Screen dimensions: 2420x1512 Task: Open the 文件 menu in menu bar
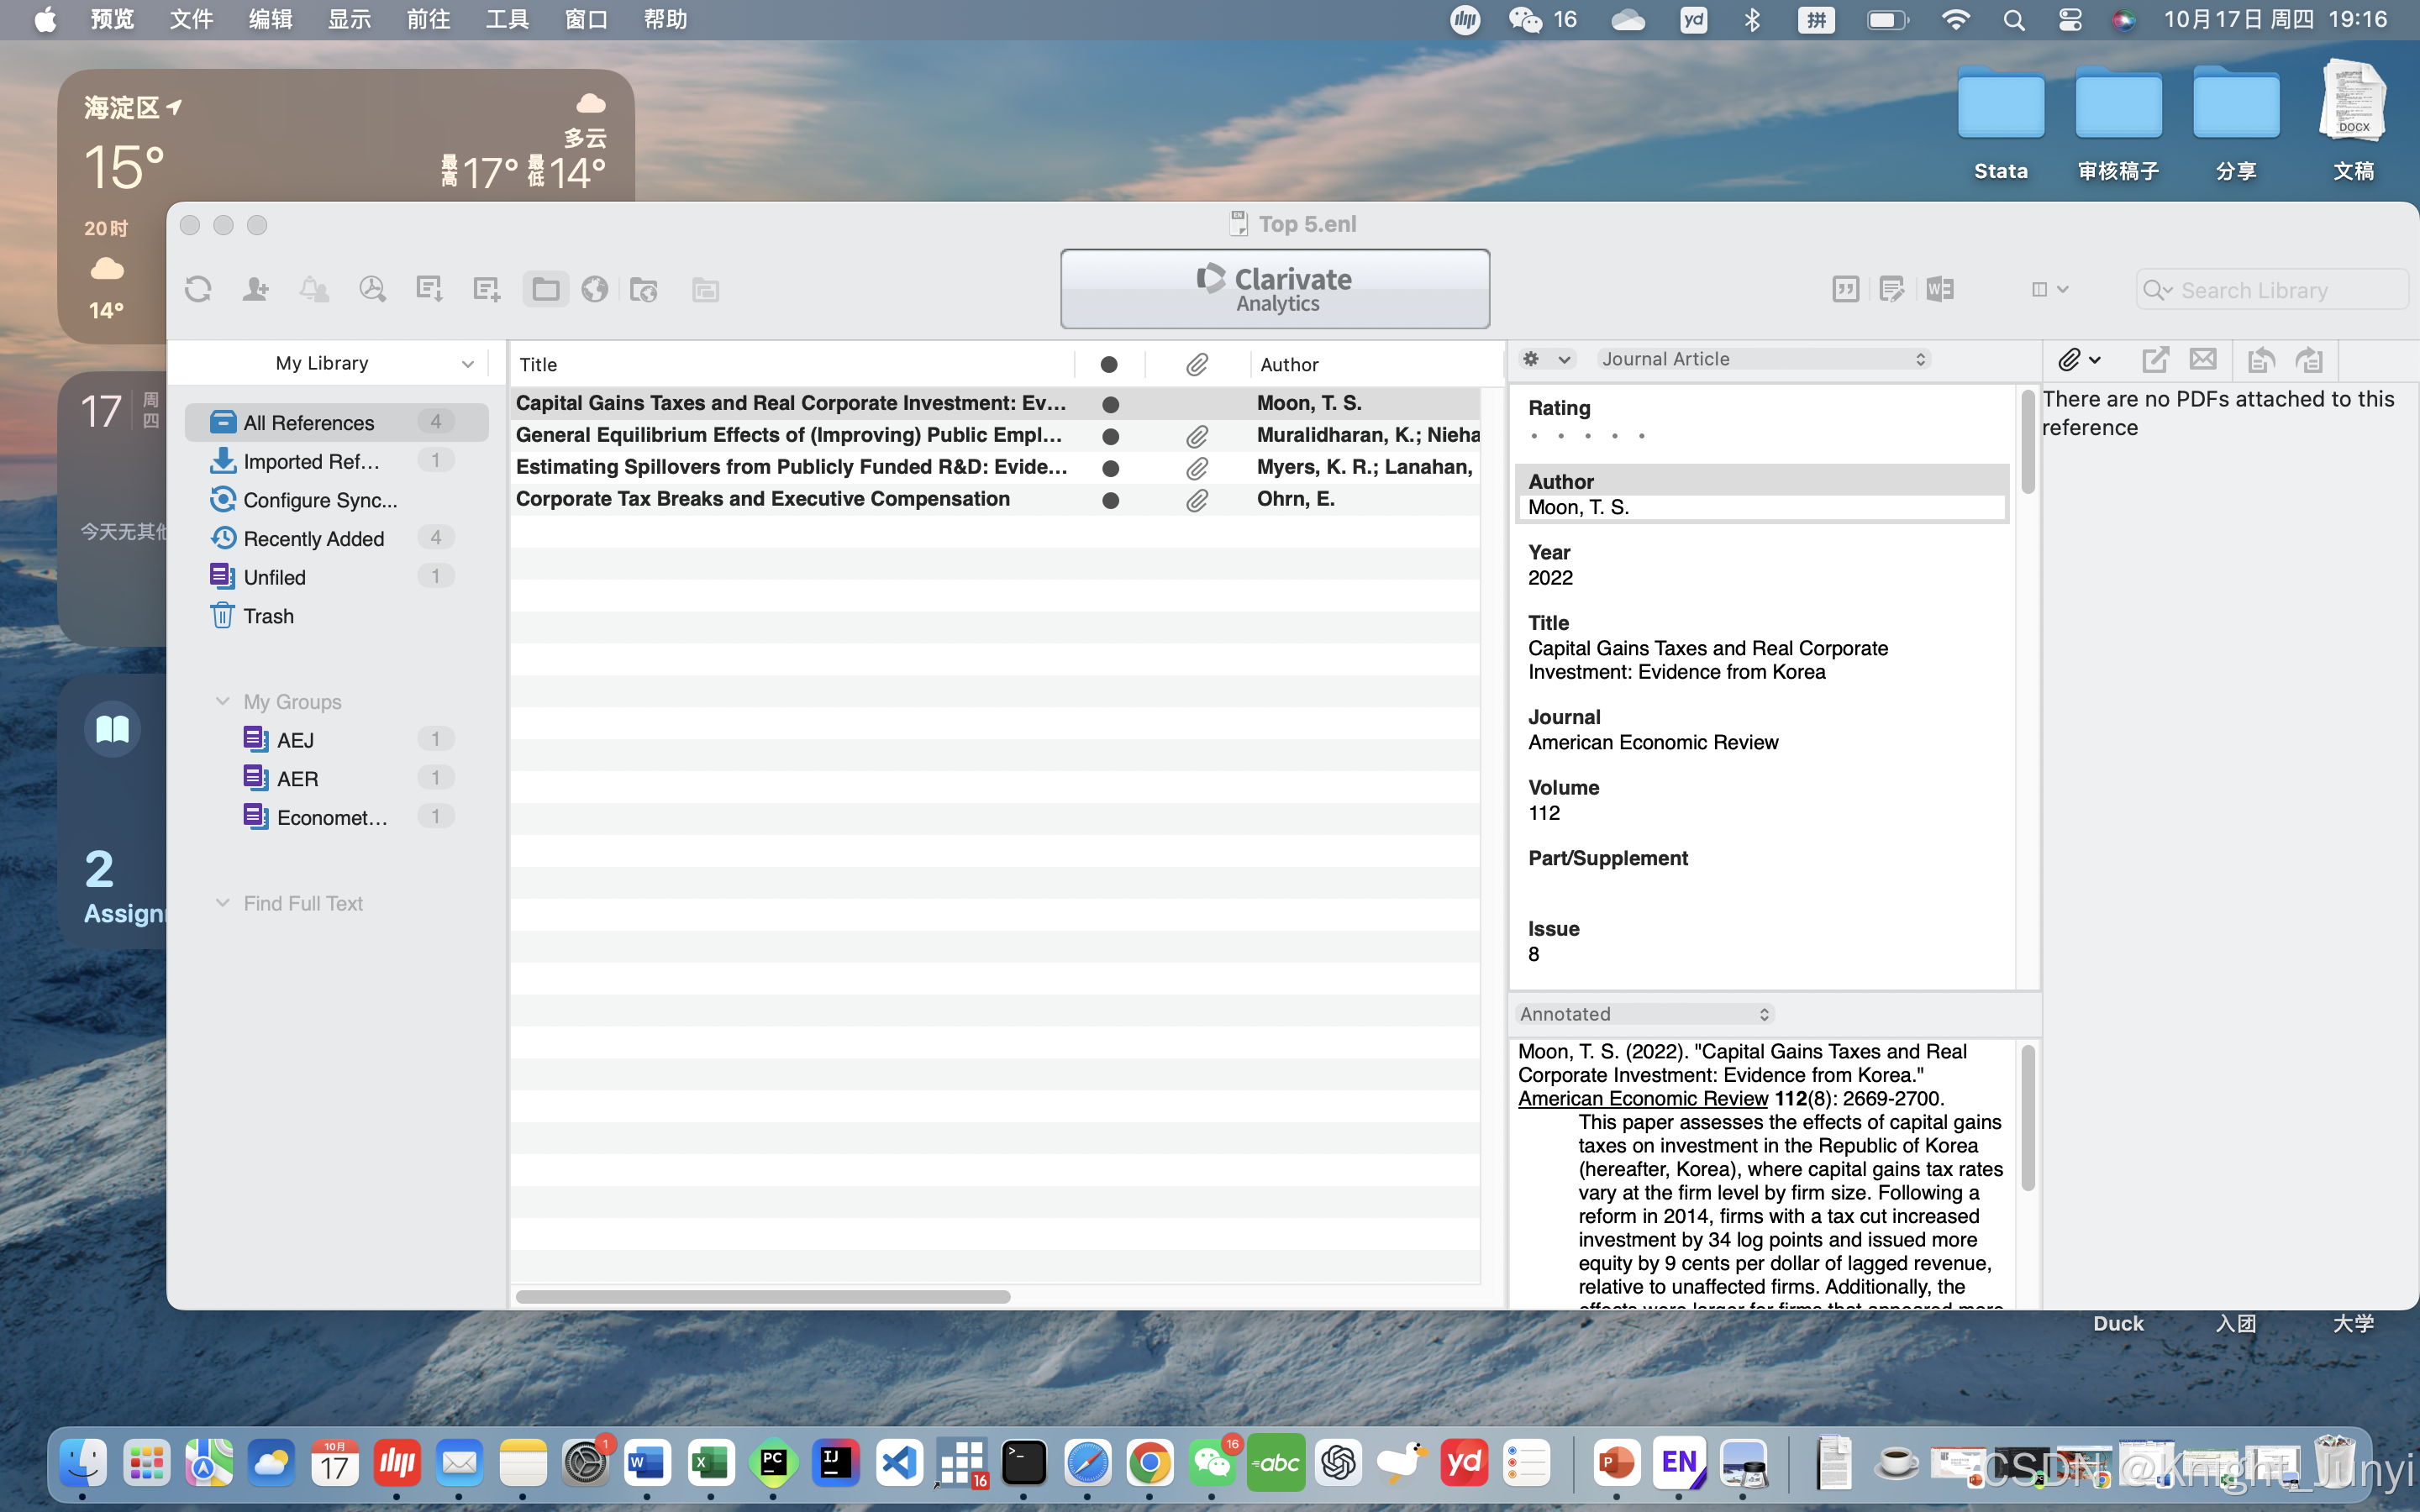pyautogui.click(x=191, y=19)
